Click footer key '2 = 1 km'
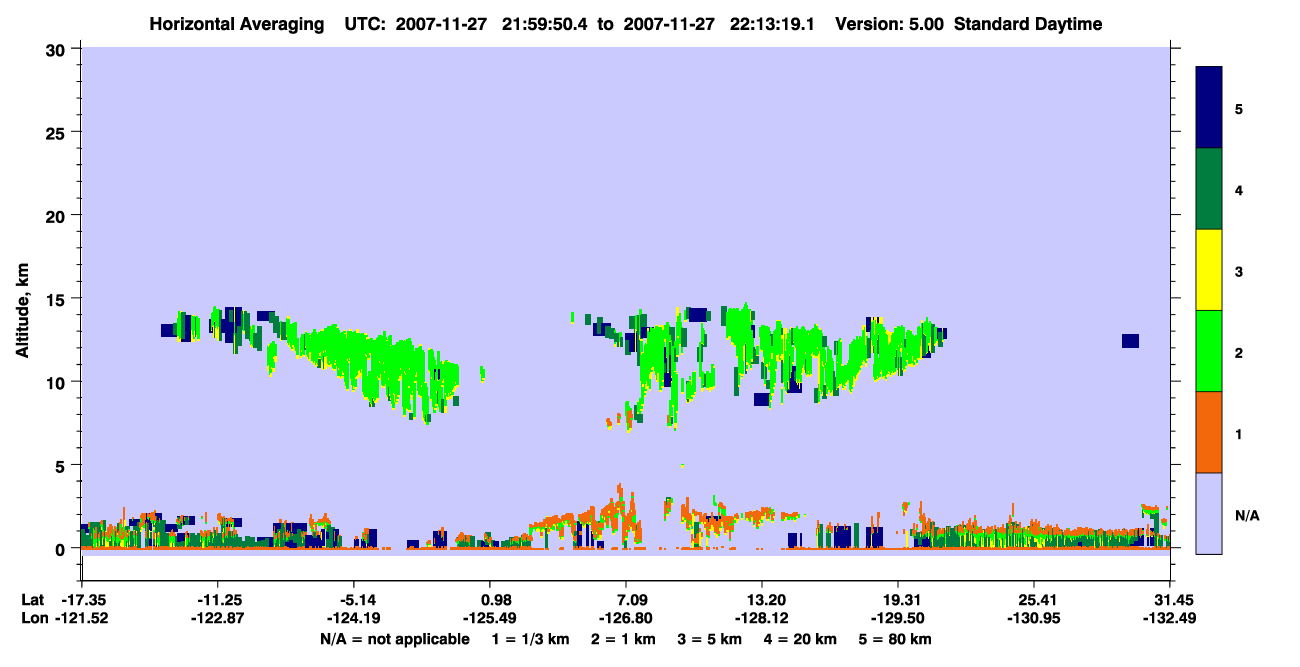 [x=625, y=639]
